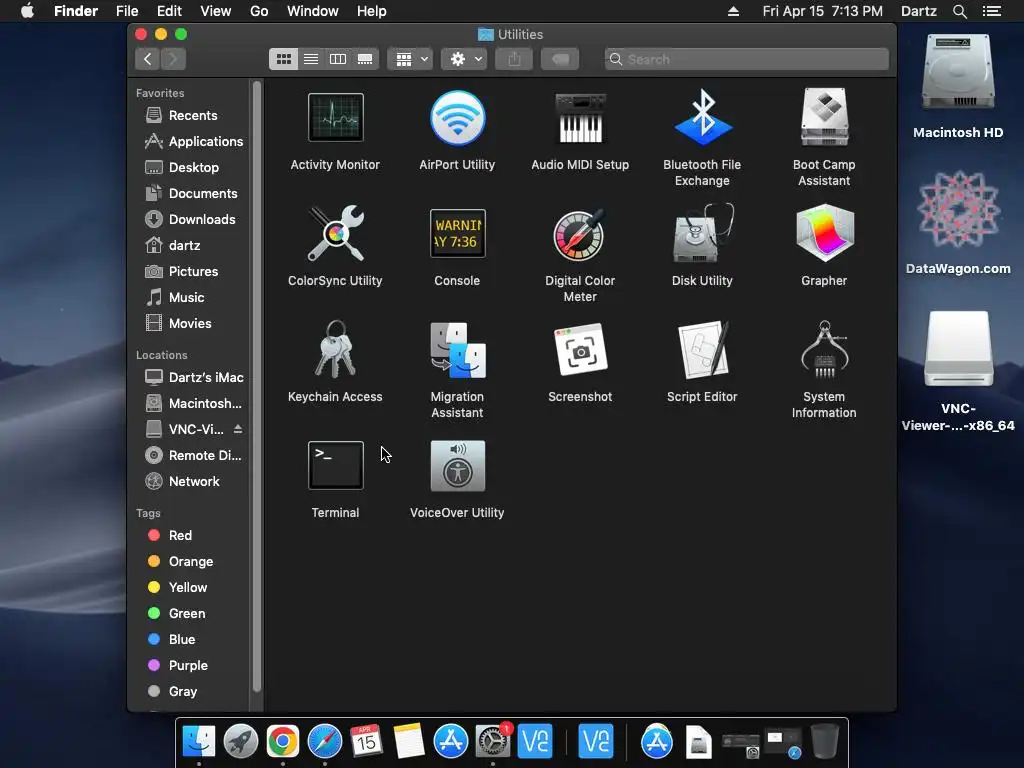Click the sidebar scrollbar
This screenshot has width=1024, height=768.
tap(257, 385)
